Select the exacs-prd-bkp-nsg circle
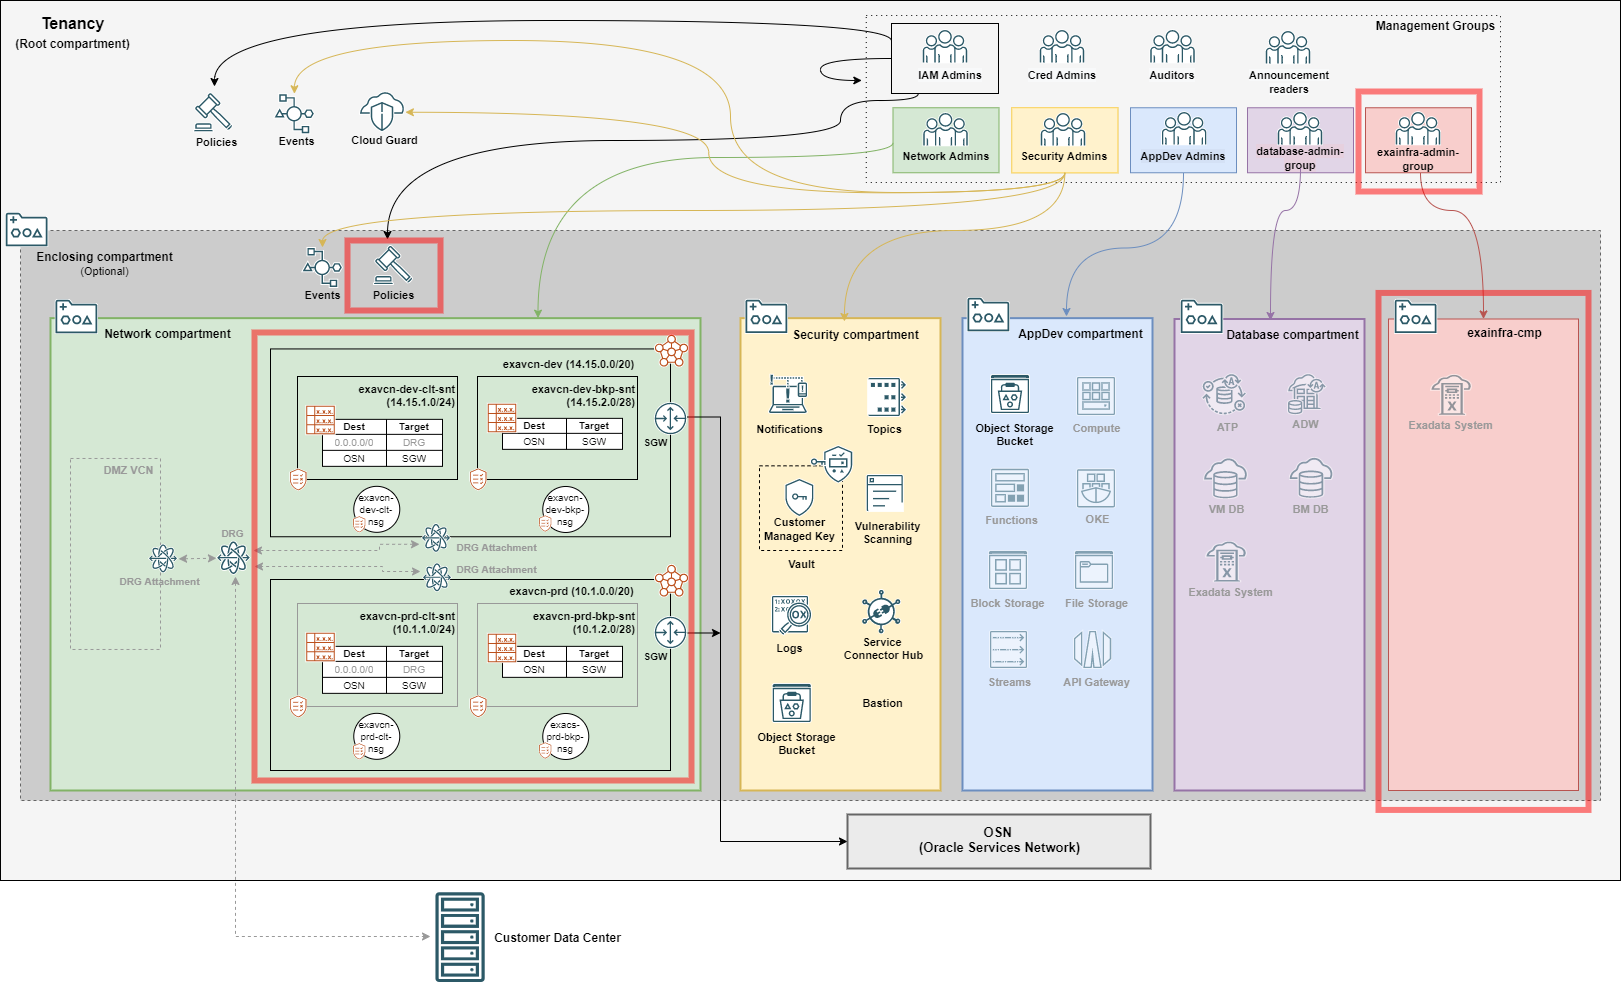 tap(565, 737)
